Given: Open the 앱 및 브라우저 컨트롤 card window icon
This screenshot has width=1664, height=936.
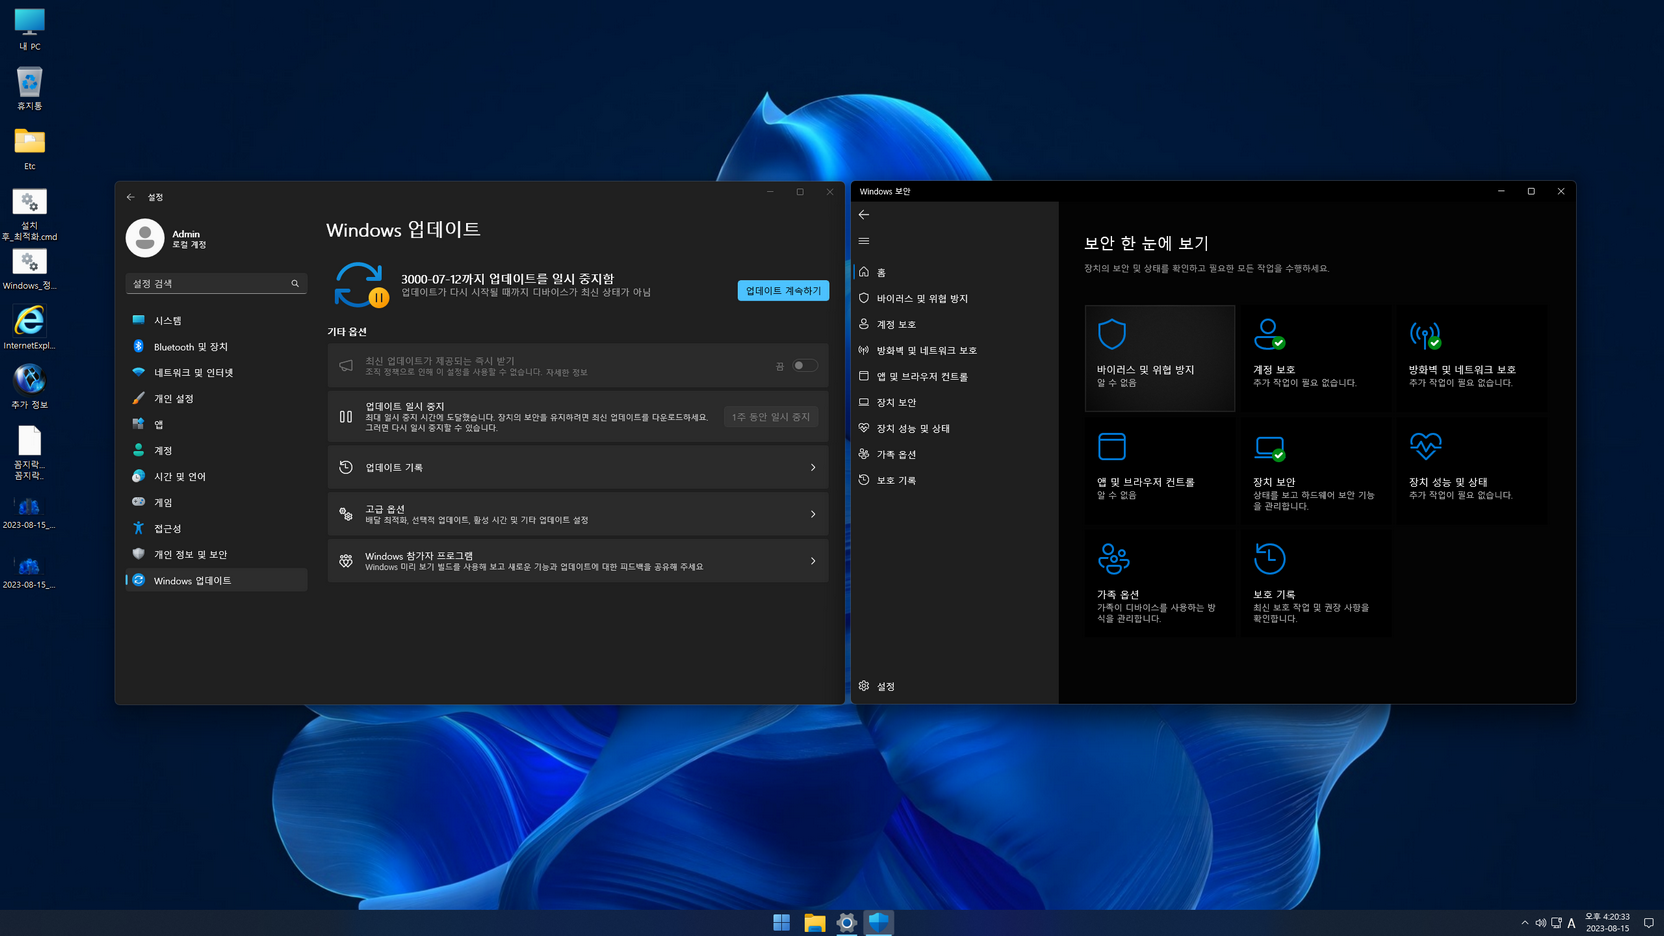Looking at the screenshot, I should pos(1112,446).
